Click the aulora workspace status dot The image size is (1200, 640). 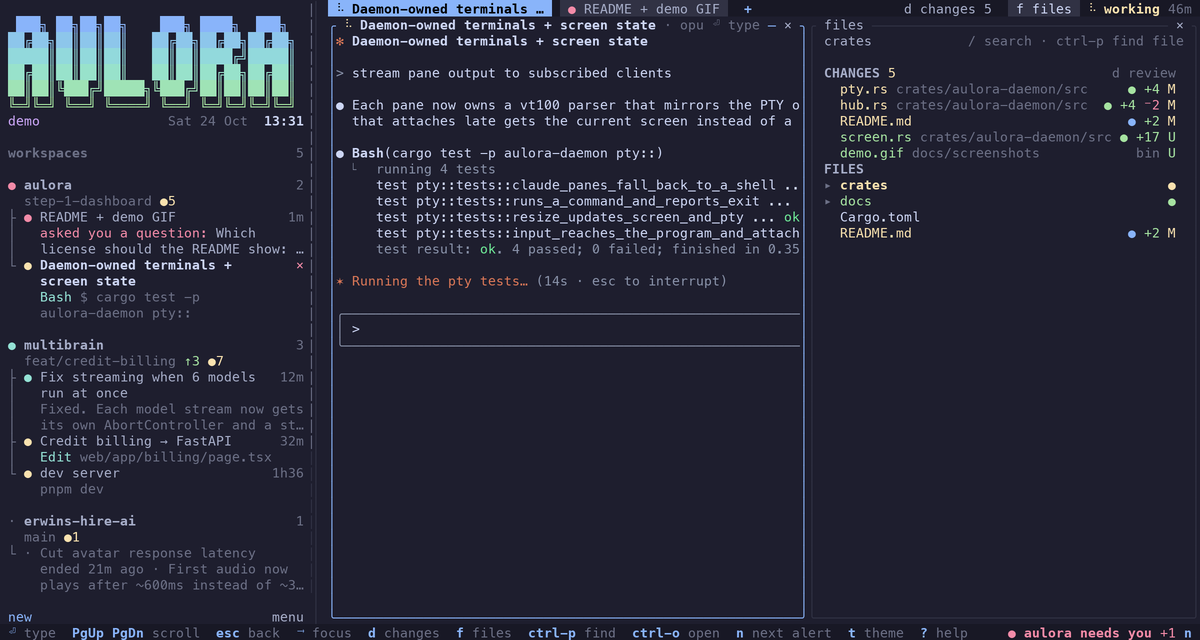(x=12, y=185)
